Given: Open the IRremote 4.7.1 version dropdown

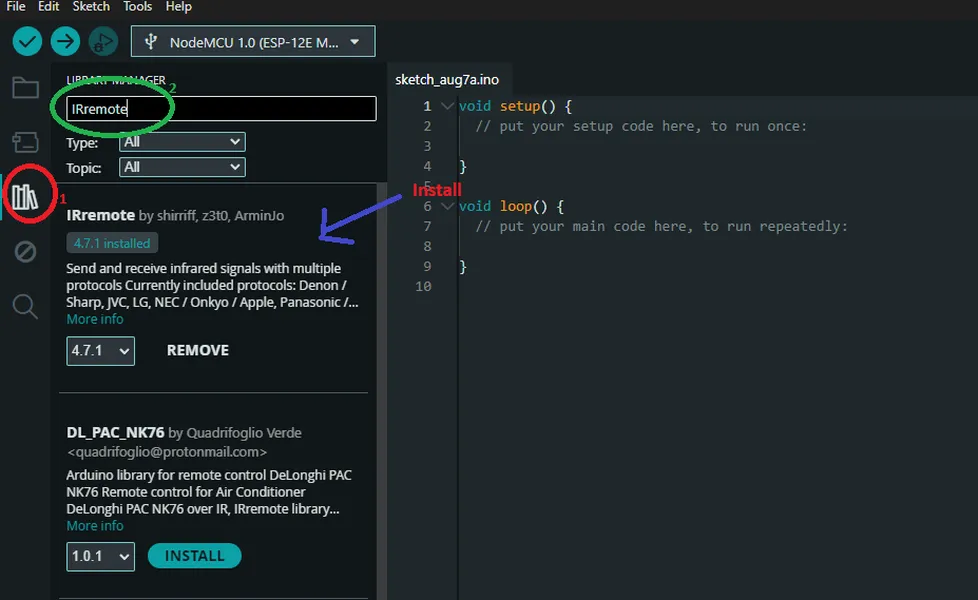Looking at the screenshot, I should [100, 351].
